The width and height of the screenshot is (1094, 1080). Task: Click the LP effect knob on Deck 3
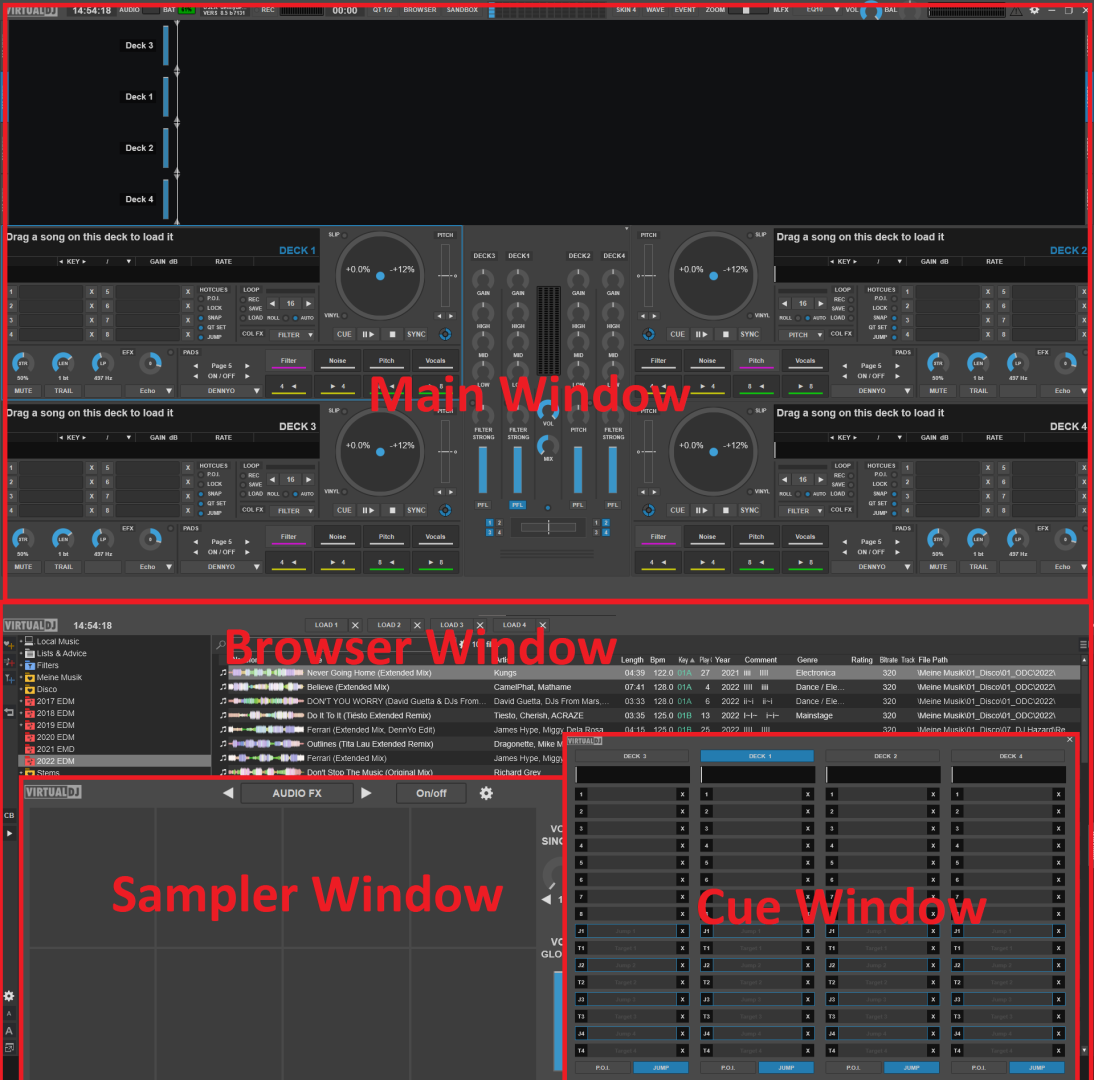103,539
